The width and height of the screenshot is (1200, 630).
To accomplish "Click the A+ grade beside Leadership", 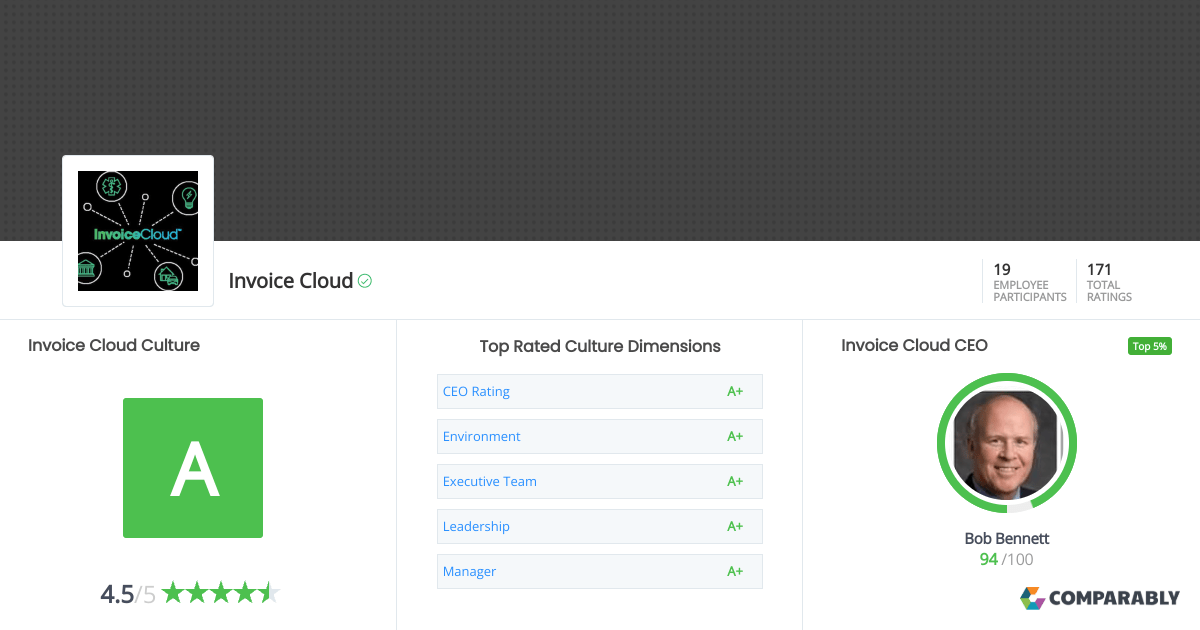I will point(735,526).
